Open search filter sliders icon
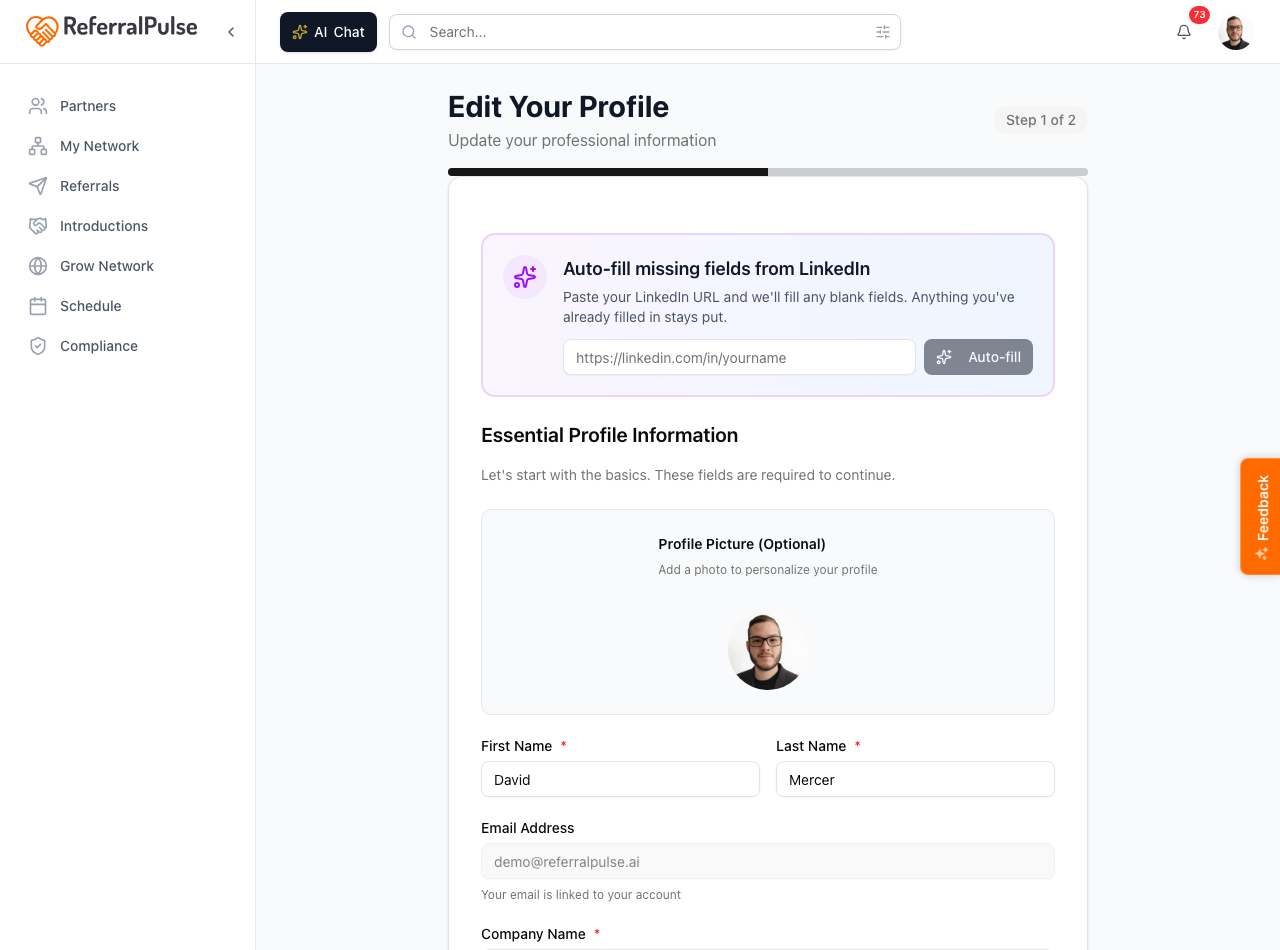The image size is (1280, 950). coord(883,32)
